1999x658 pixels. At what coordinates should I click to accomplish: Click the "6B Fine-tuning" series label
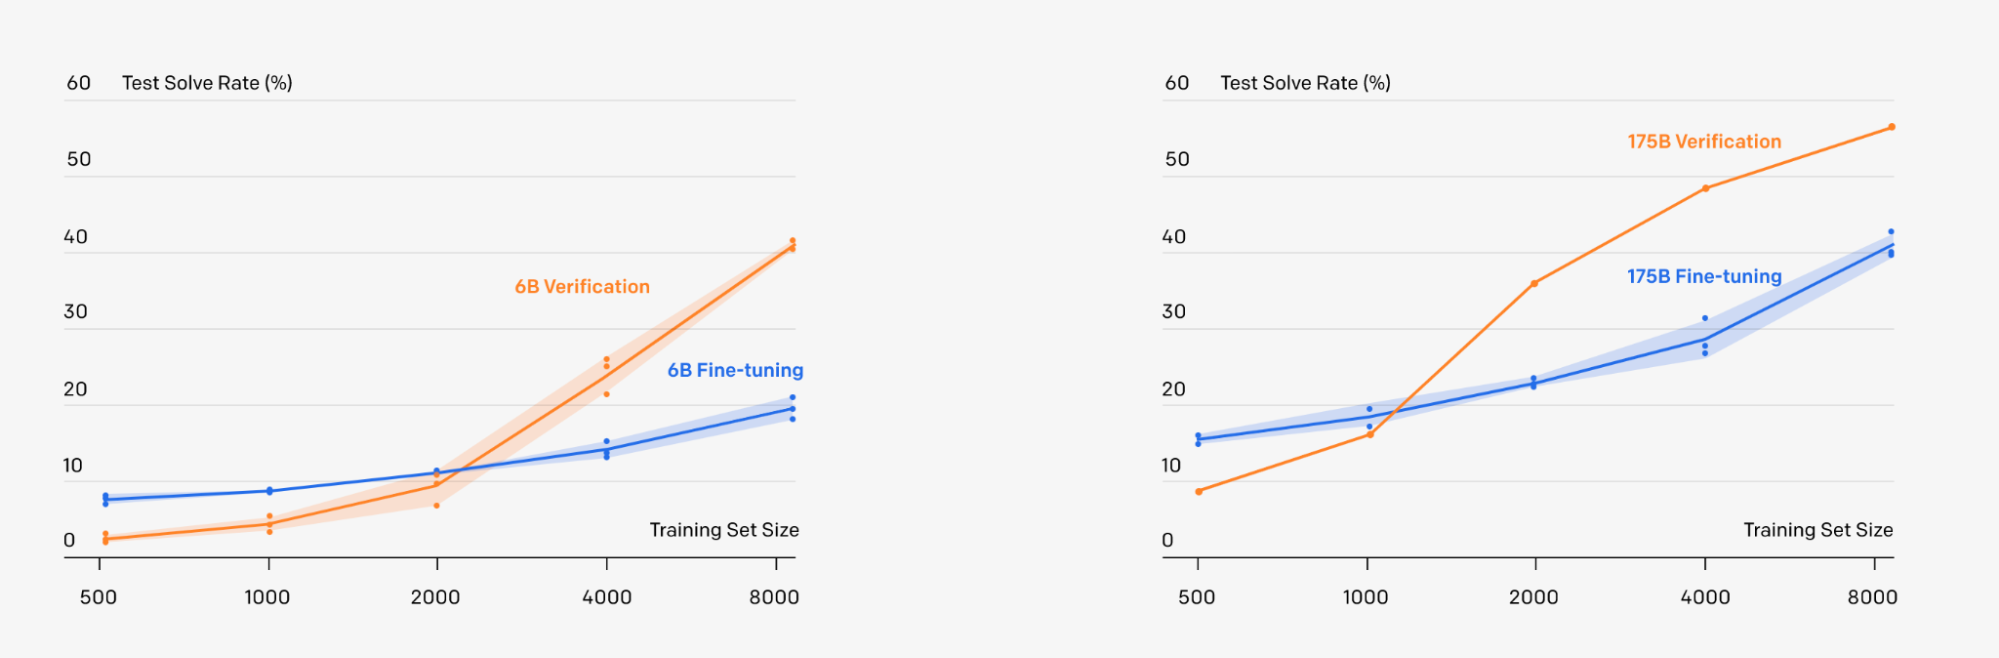(735, 371)
